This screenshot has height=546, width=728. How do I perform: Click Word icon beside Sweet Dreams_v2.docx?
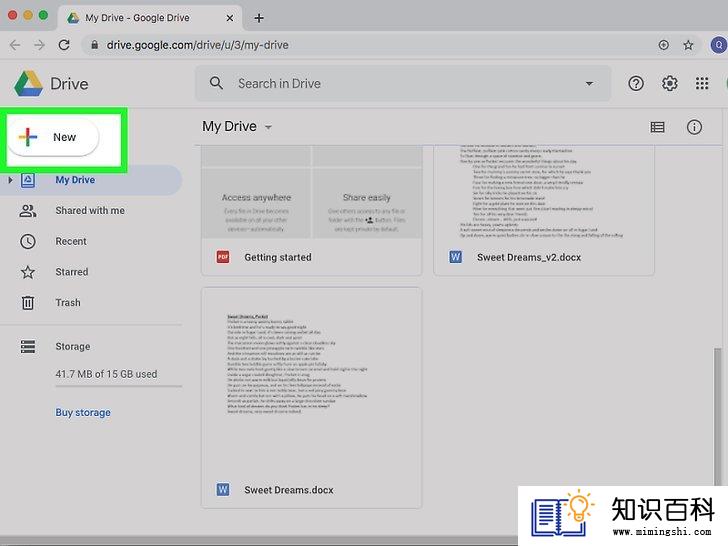point(455,257)
